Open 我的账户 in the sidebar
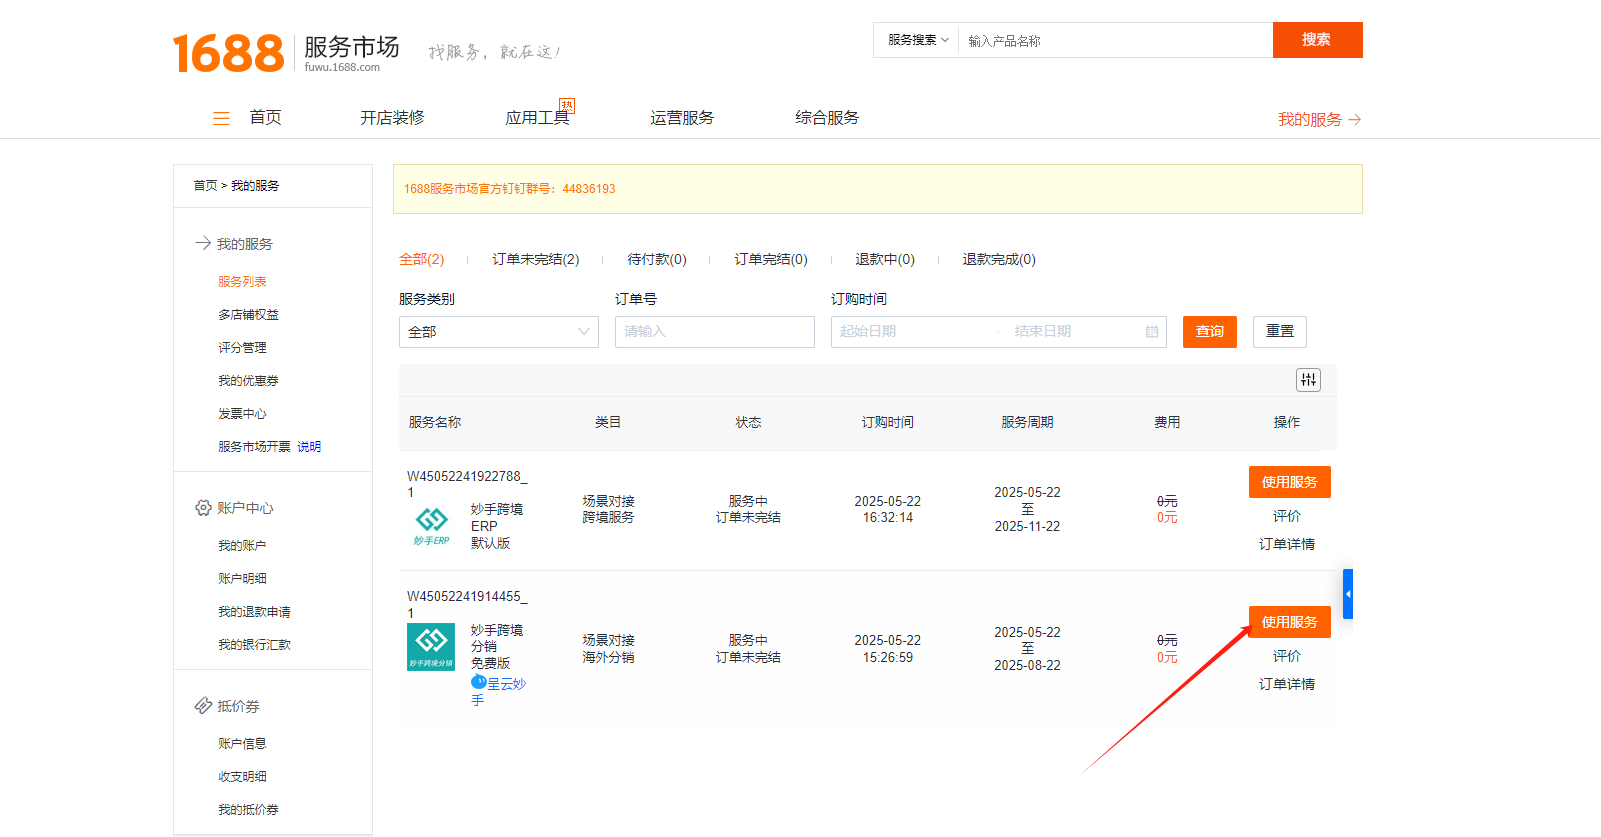 (242, 546)
